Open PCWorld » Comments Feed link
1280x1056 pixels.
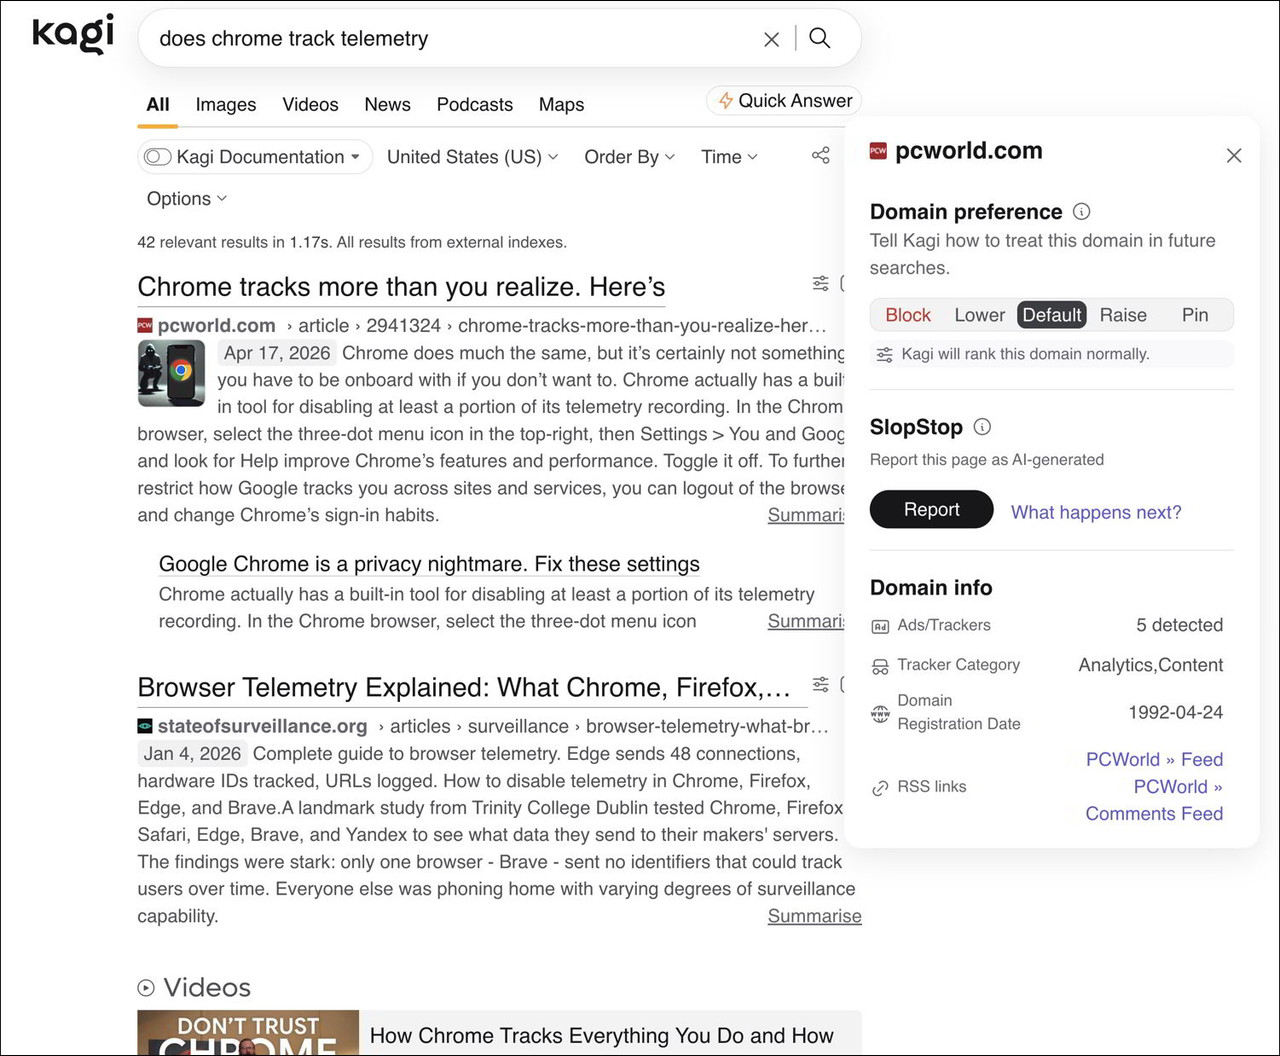pos(1154,800)
